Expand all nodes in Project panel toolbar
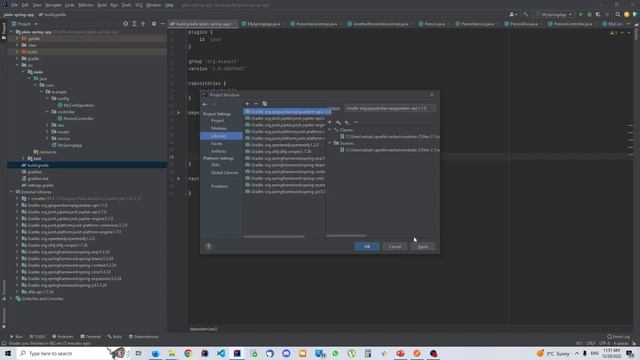This screenshot has width=640, height=360. tap(134, 24)
